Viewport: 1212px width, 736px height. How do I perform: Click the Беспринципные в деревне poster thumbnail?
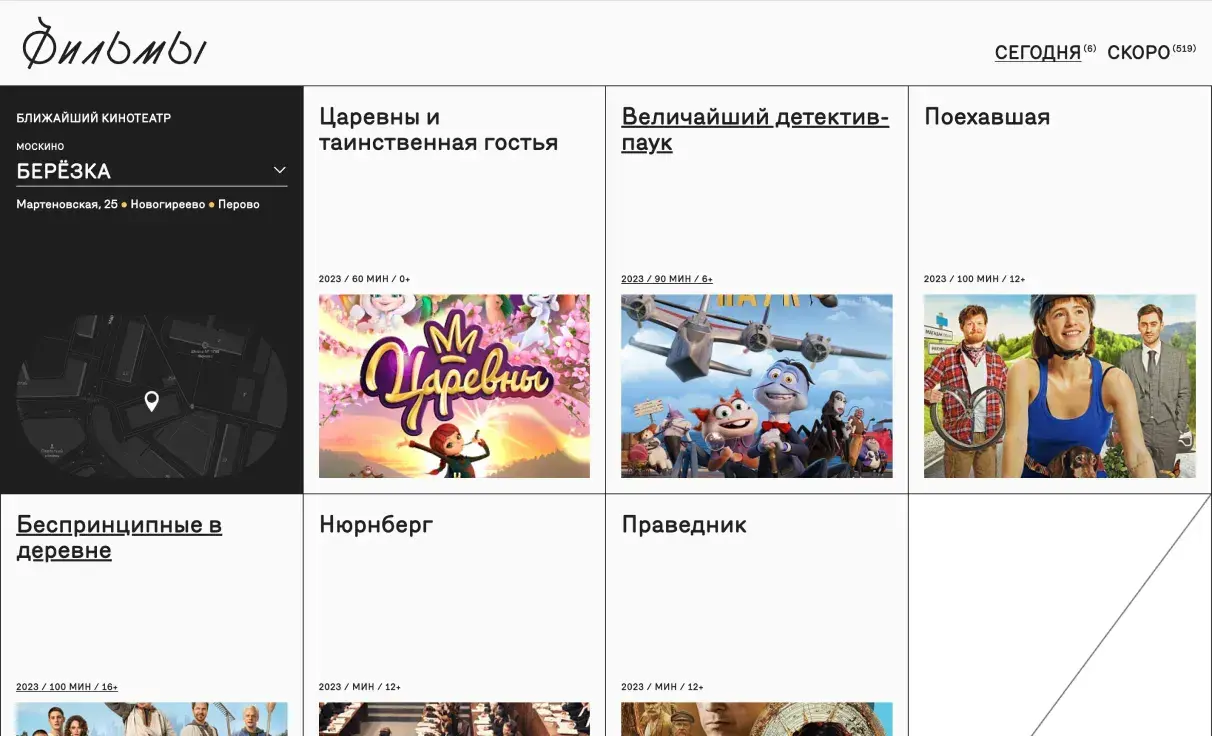point(152,719)
